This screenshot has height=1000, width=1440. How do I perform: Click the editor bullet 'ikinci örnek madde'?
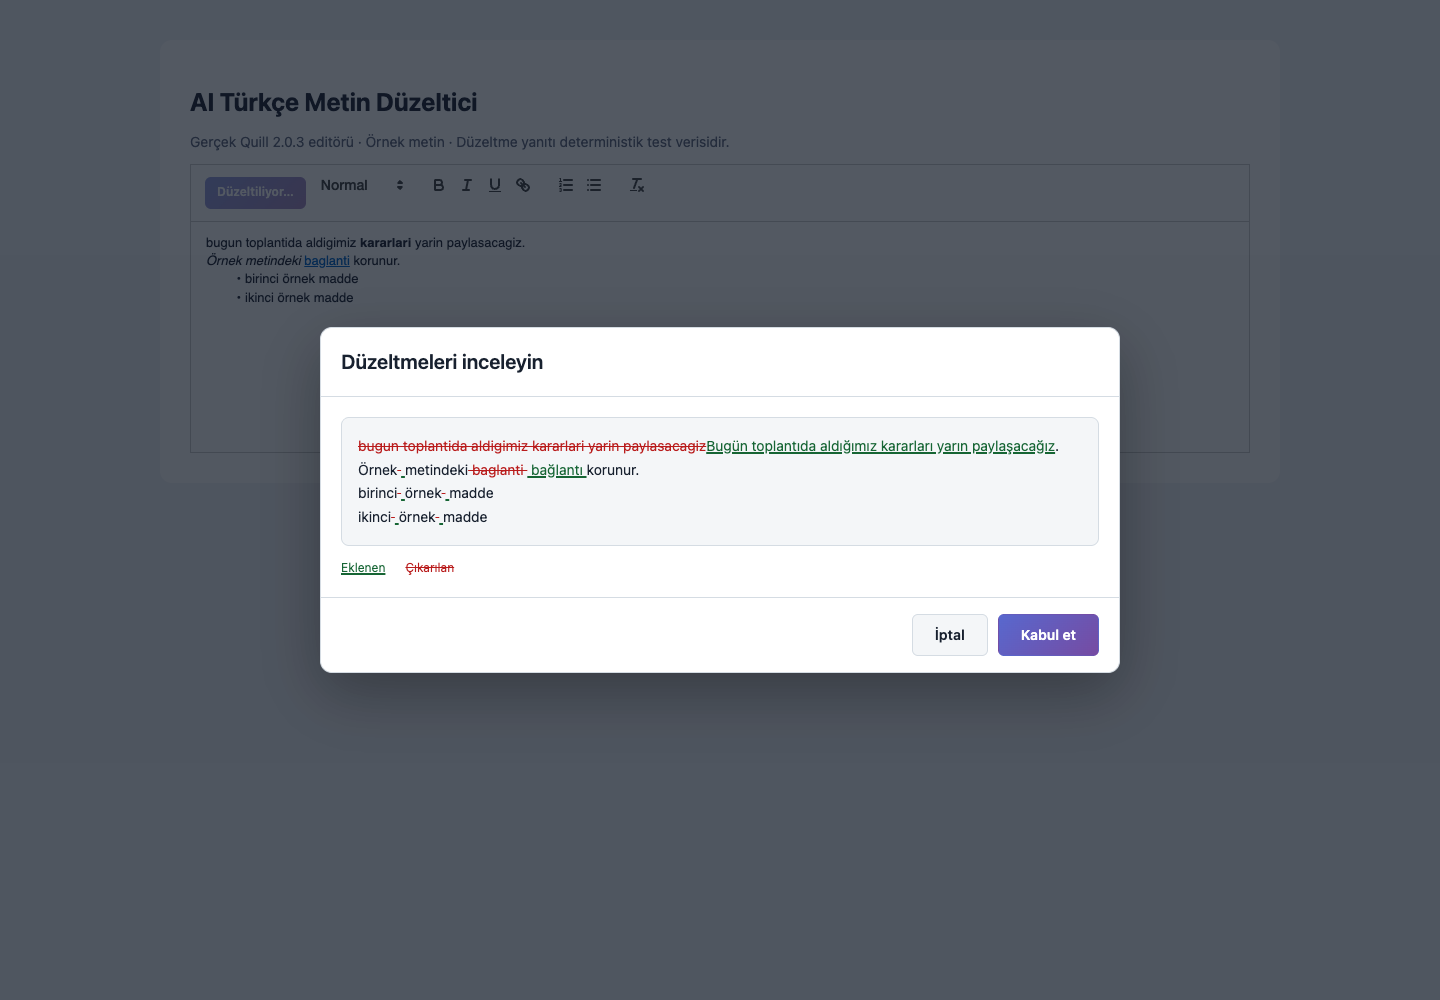pyautogui.click(x=299, y=298)
